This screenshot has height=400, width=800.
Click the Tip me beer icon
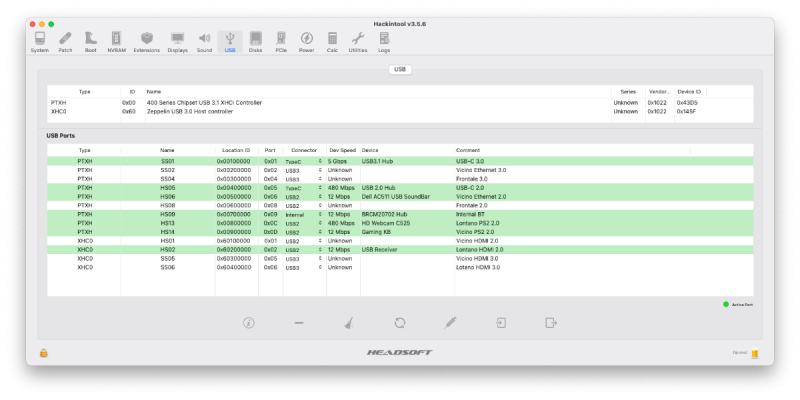pyautogui.click(x=755, y=353)
